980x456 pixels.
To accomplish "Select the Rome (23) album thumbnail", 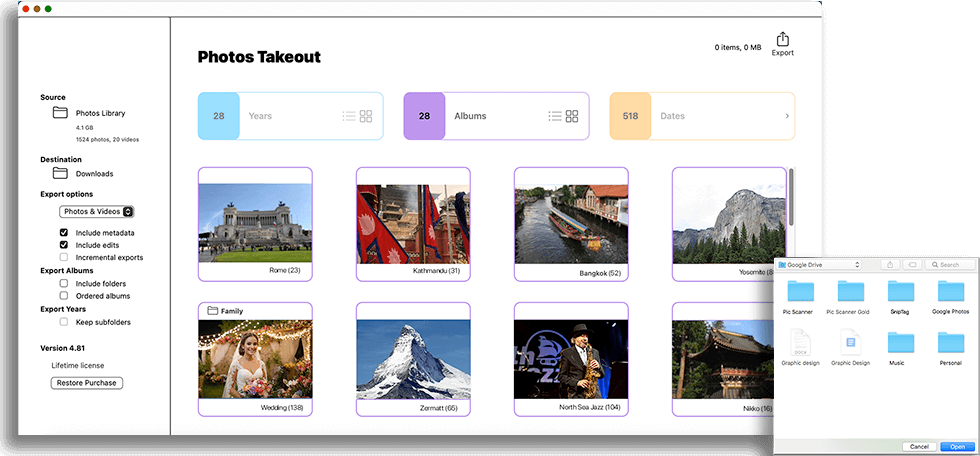I will coord(255,223).
